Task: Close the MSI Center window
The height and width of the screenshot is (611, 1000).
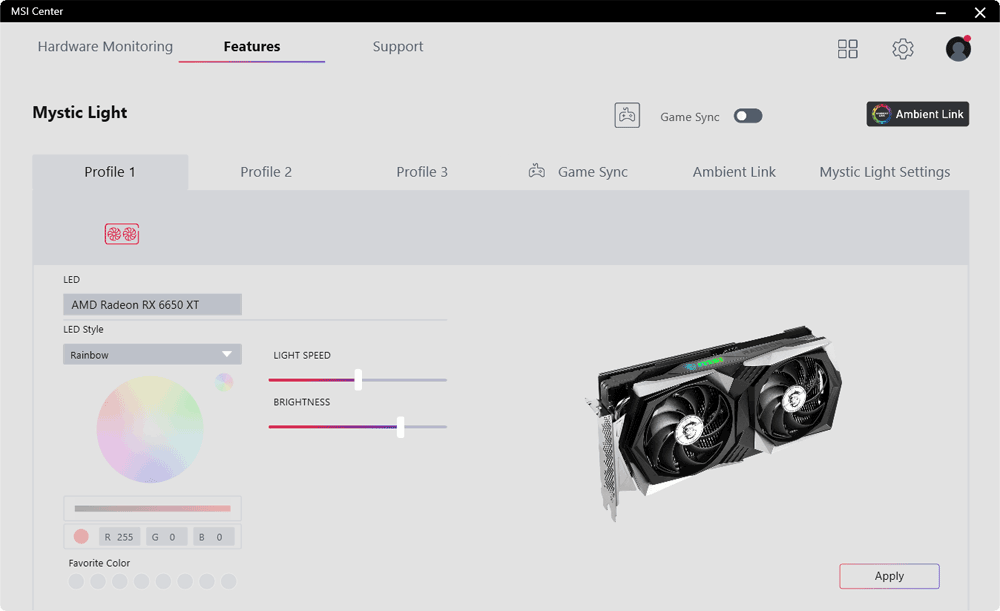Action: [x=980, y=11]
